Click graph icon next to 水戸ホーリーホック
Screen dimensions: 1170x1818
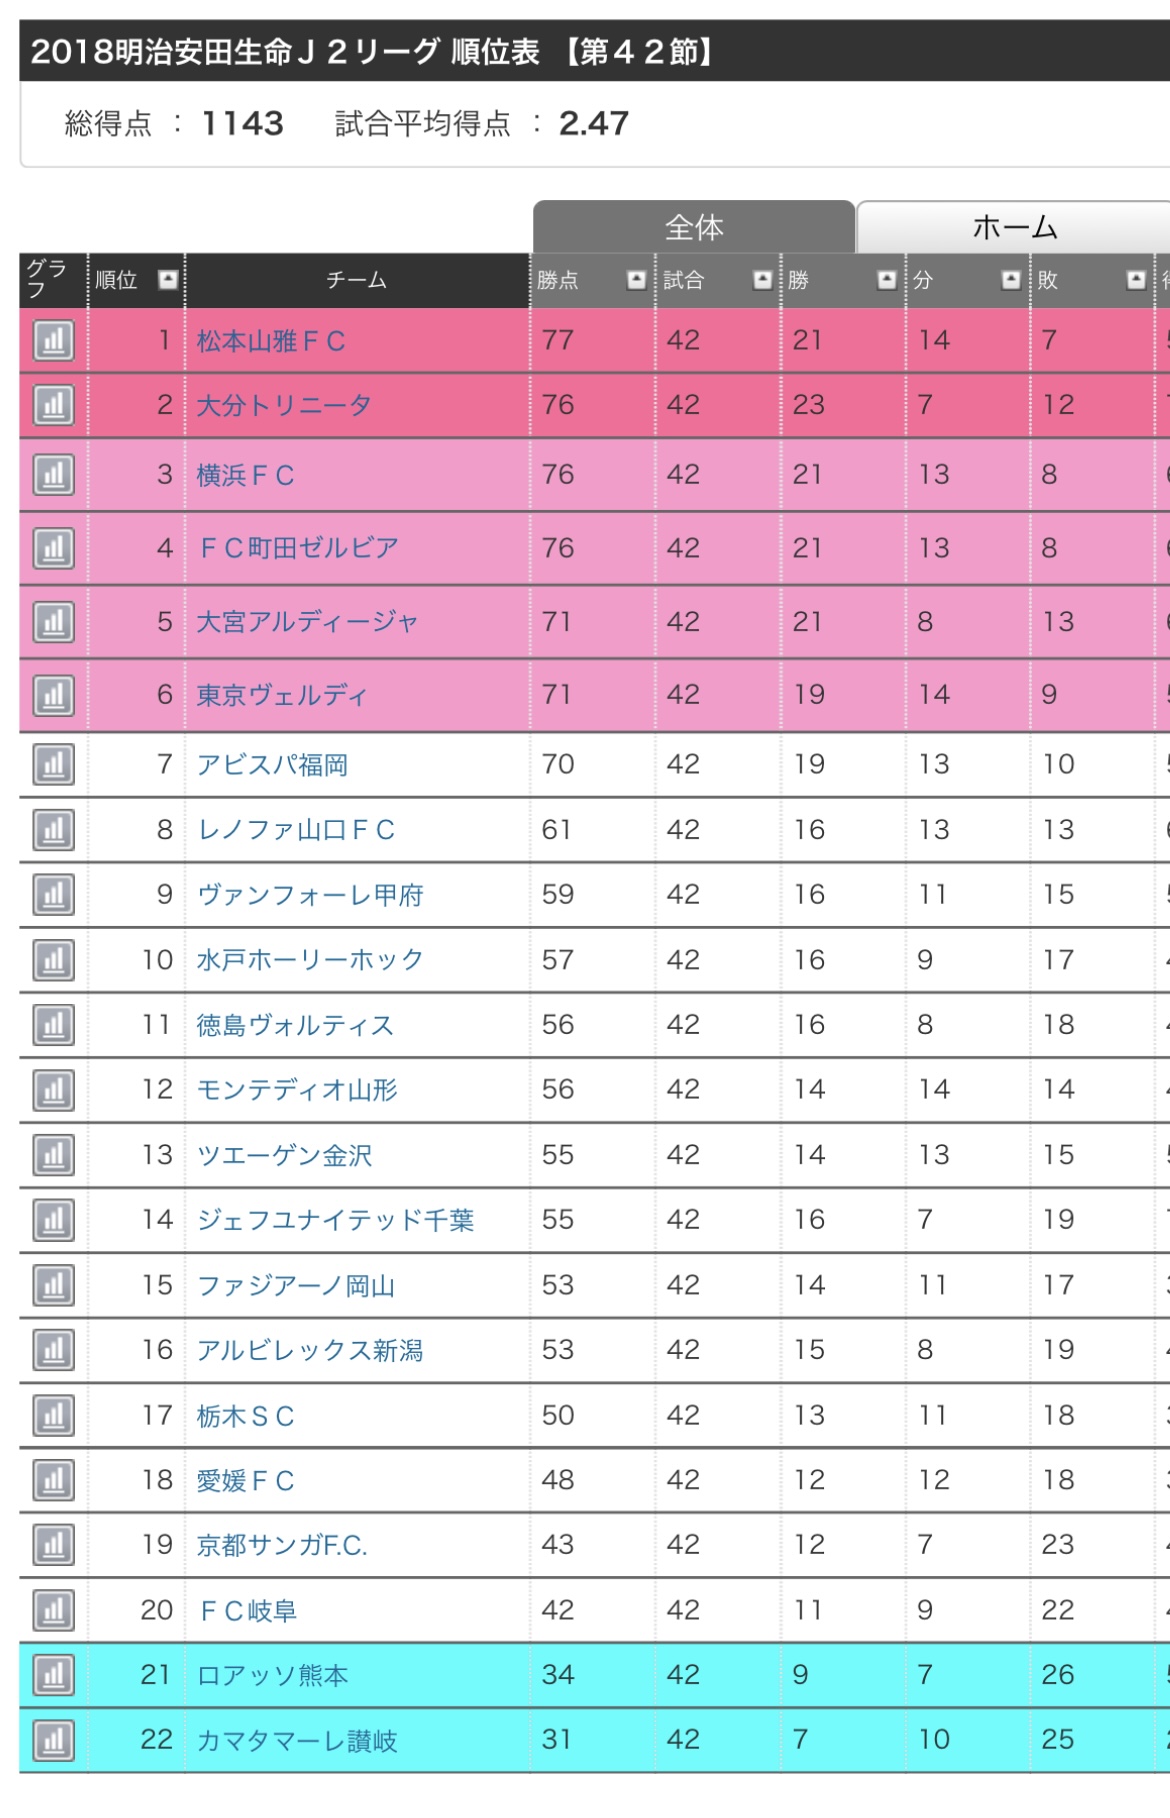point(53,960)
